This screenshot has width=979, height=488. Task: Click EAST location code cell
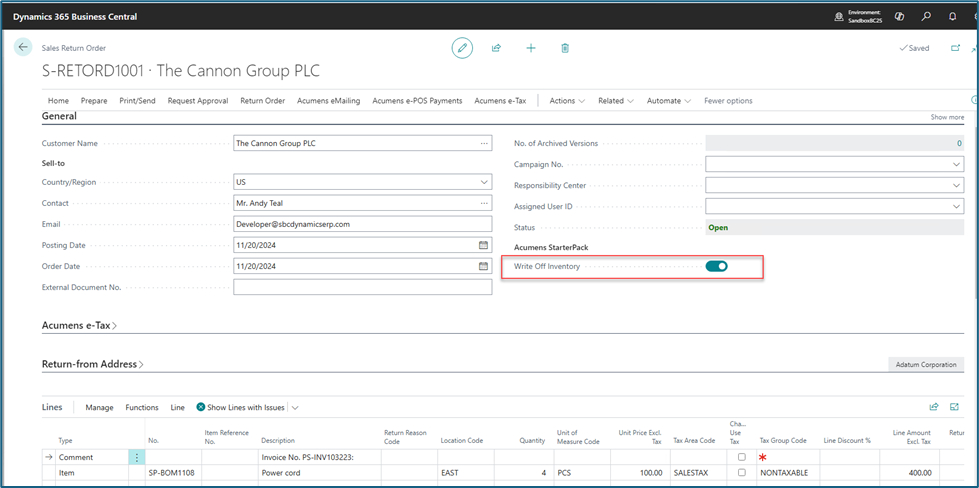(x=466, y=473)
